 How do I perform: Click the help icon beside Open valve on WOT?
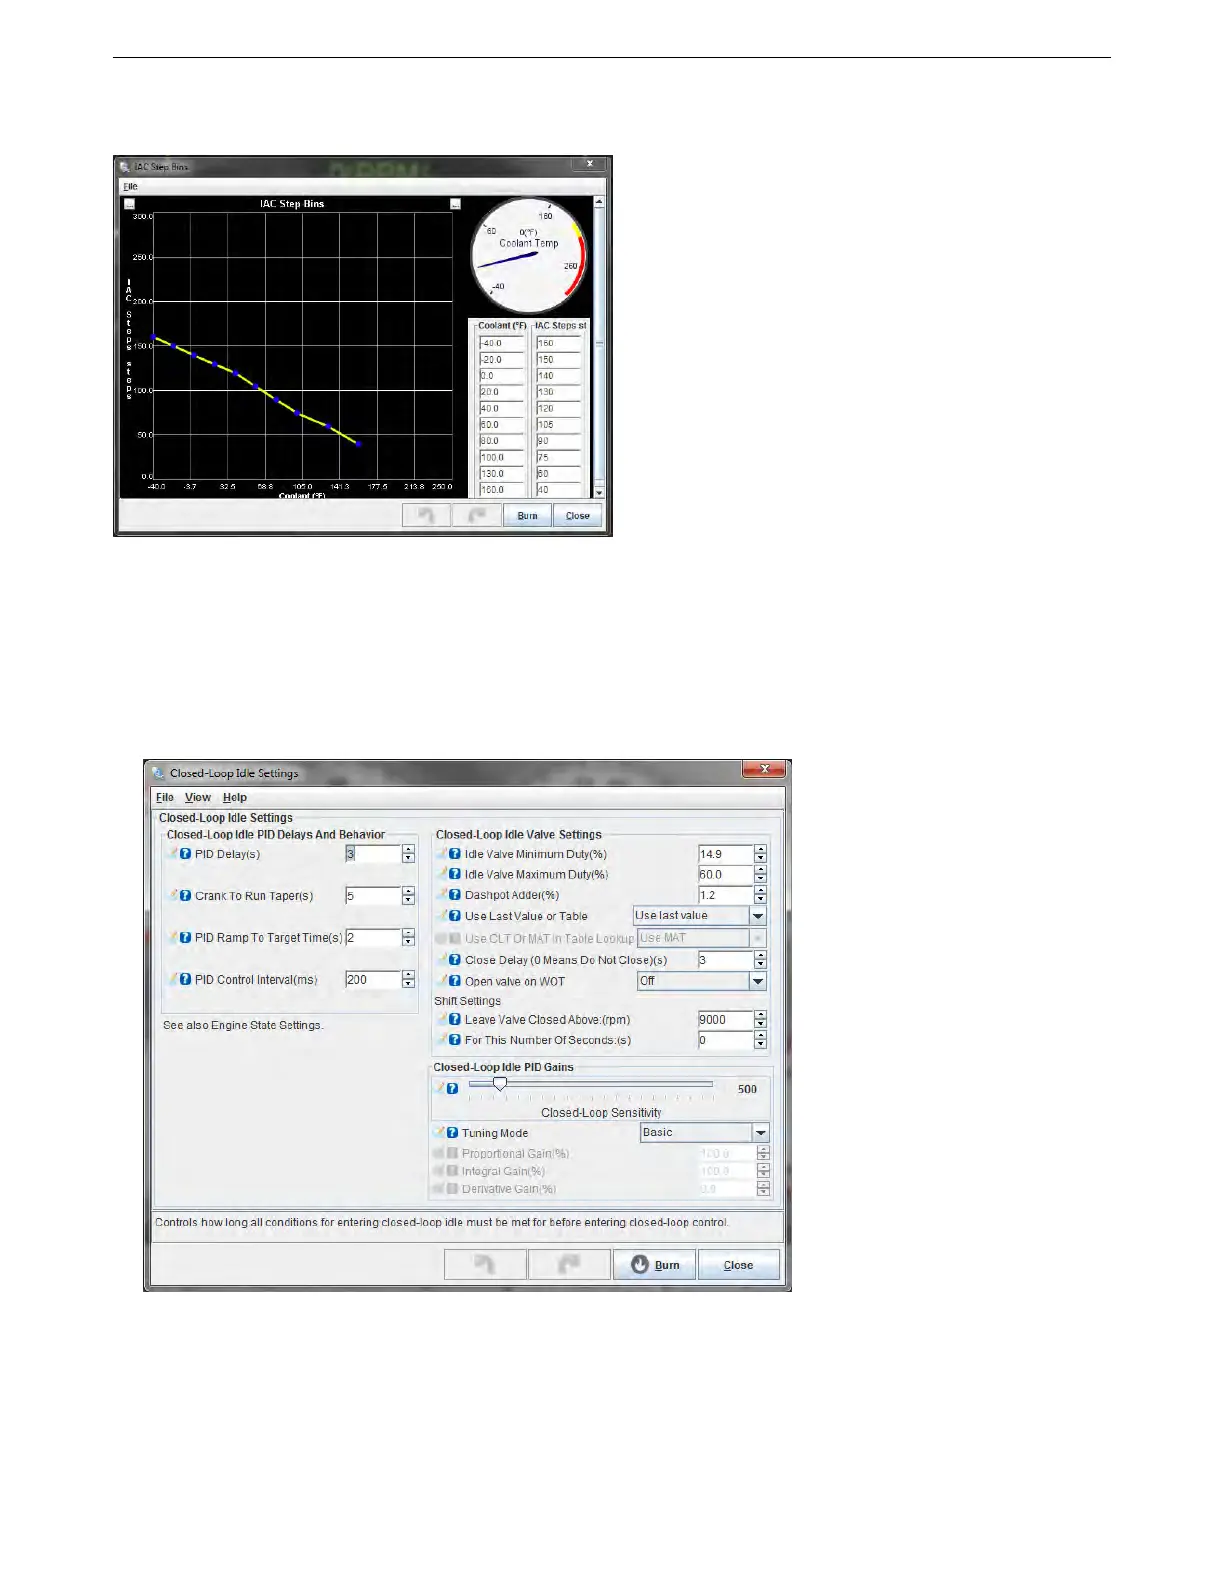(455, 981)
